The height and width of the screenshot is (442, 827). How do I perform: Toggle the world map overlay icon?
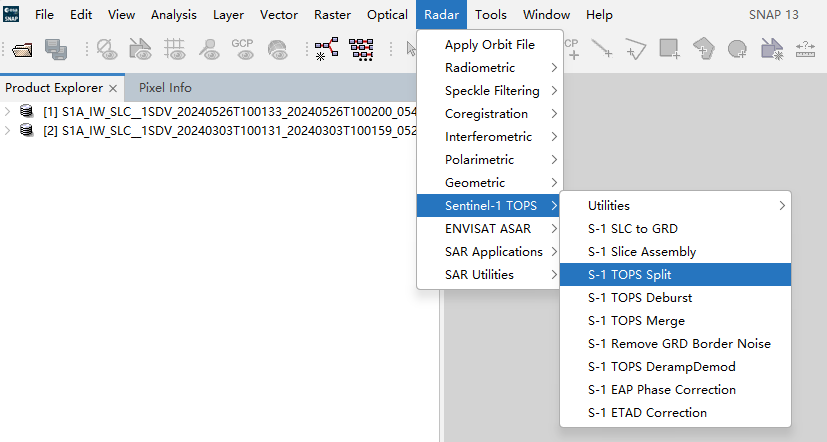[x=277, y=50]
